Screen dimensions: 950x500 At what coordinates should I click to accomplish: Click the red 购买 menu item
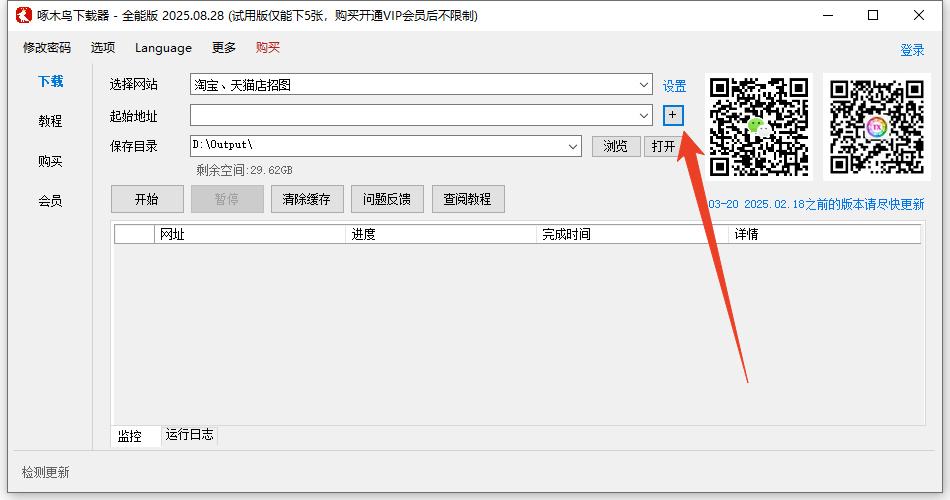point(268,48)
